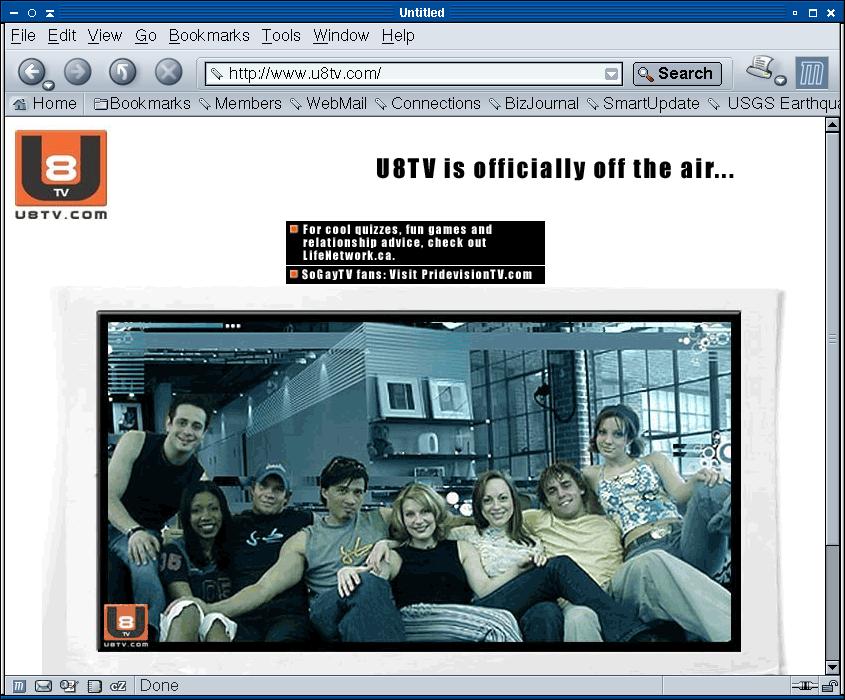Click the vertical scrollbar down arrow
This screenshot has height=700, width=845.
point(832,667)
